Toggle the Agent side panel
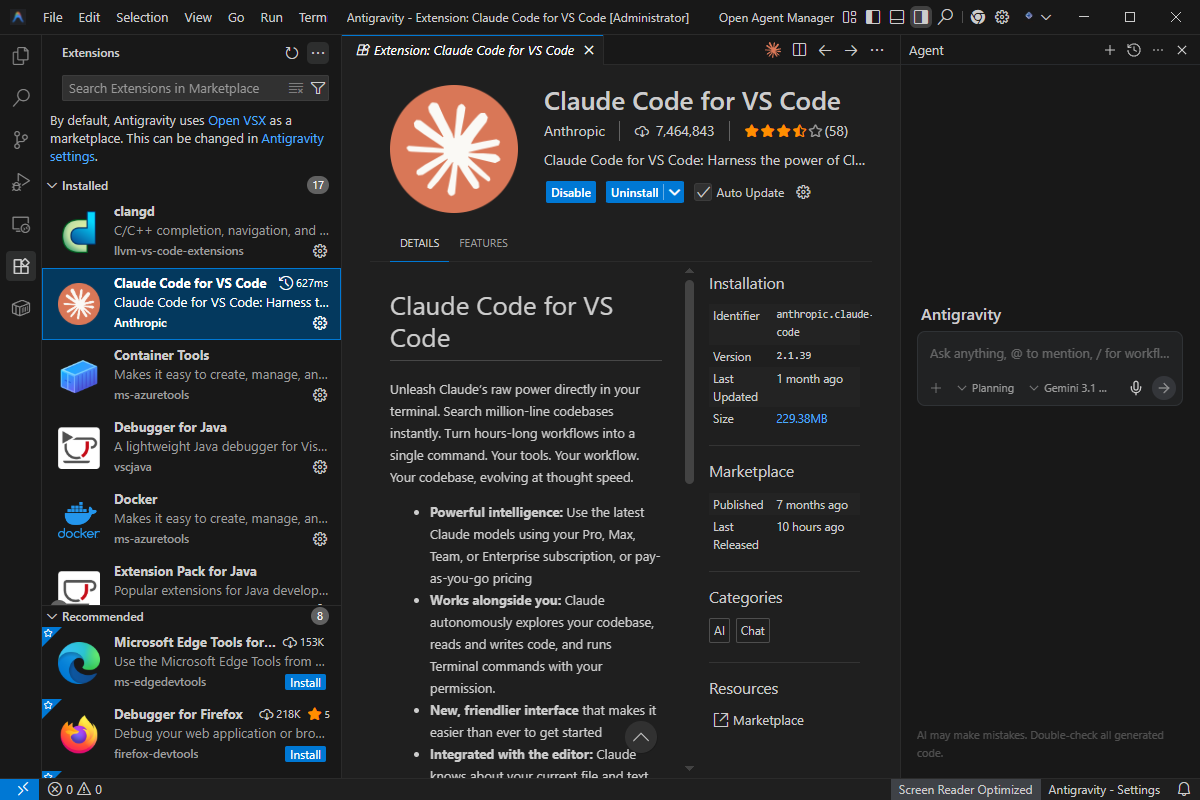 point(921,17)
